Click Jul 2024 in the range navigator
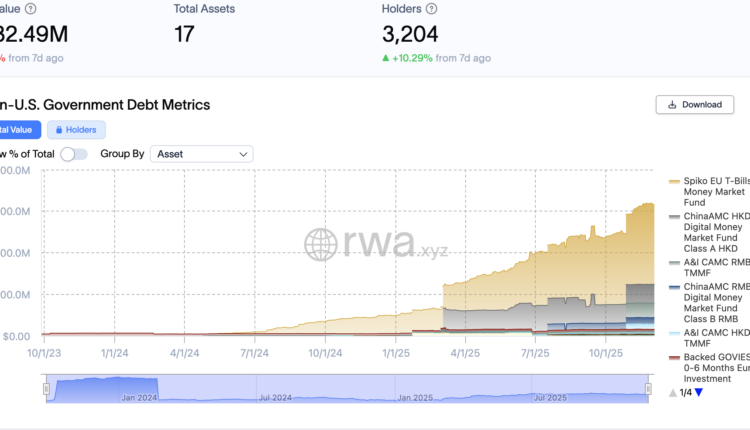 tap(274, 398)
